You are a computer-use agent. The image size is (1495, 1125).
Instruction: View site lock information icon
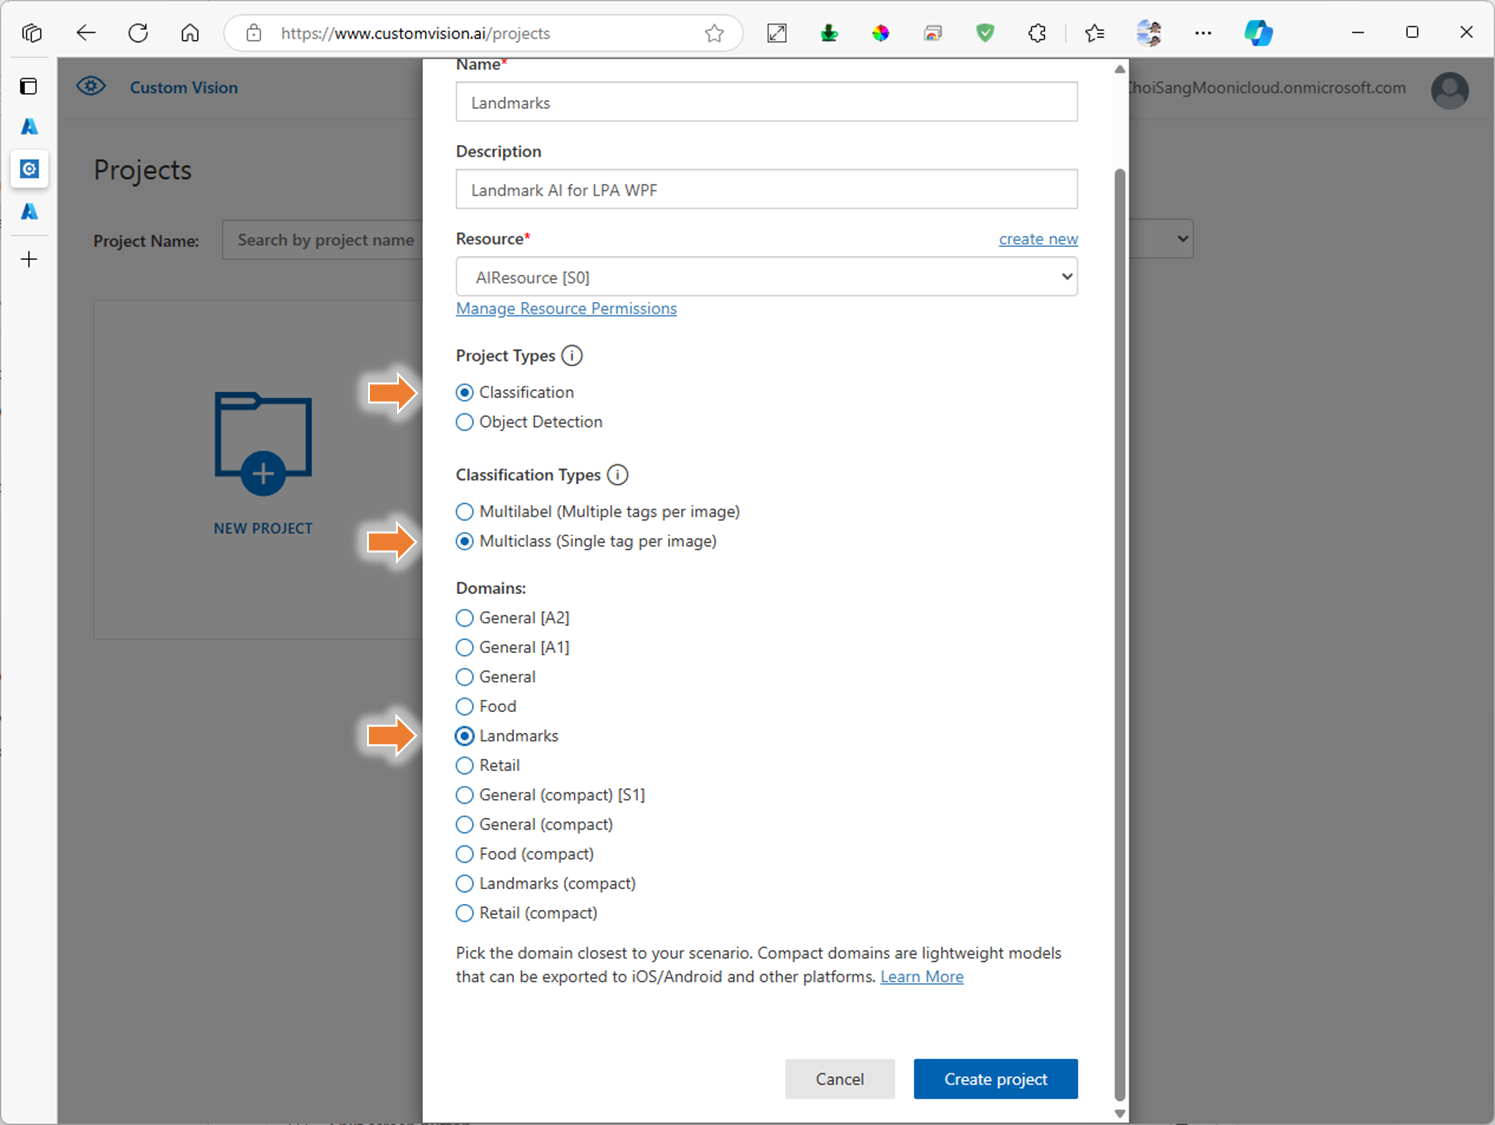254,33
